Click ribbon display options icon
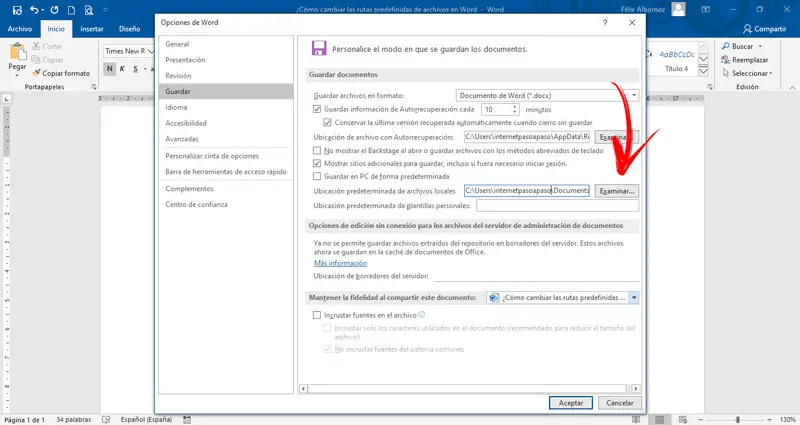Image resolution: width=800 pixels, height=425 pixels. (706, 9)
